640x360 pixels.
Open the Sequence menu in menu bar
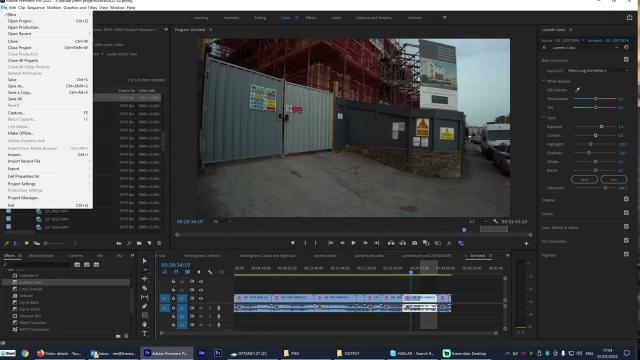click(x=36, y=7)
